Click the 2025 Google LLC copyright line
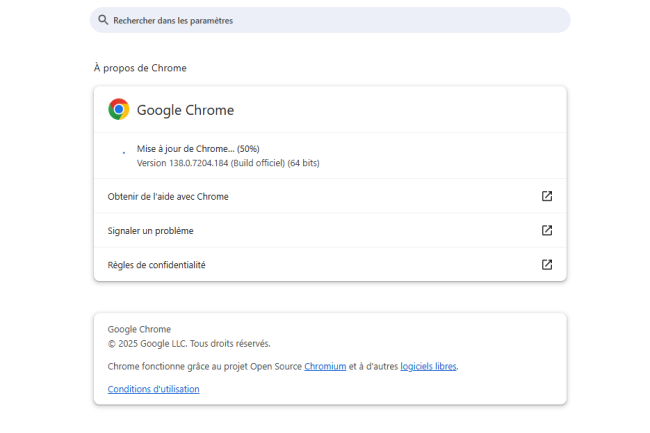650x433 pixels. 189,343
